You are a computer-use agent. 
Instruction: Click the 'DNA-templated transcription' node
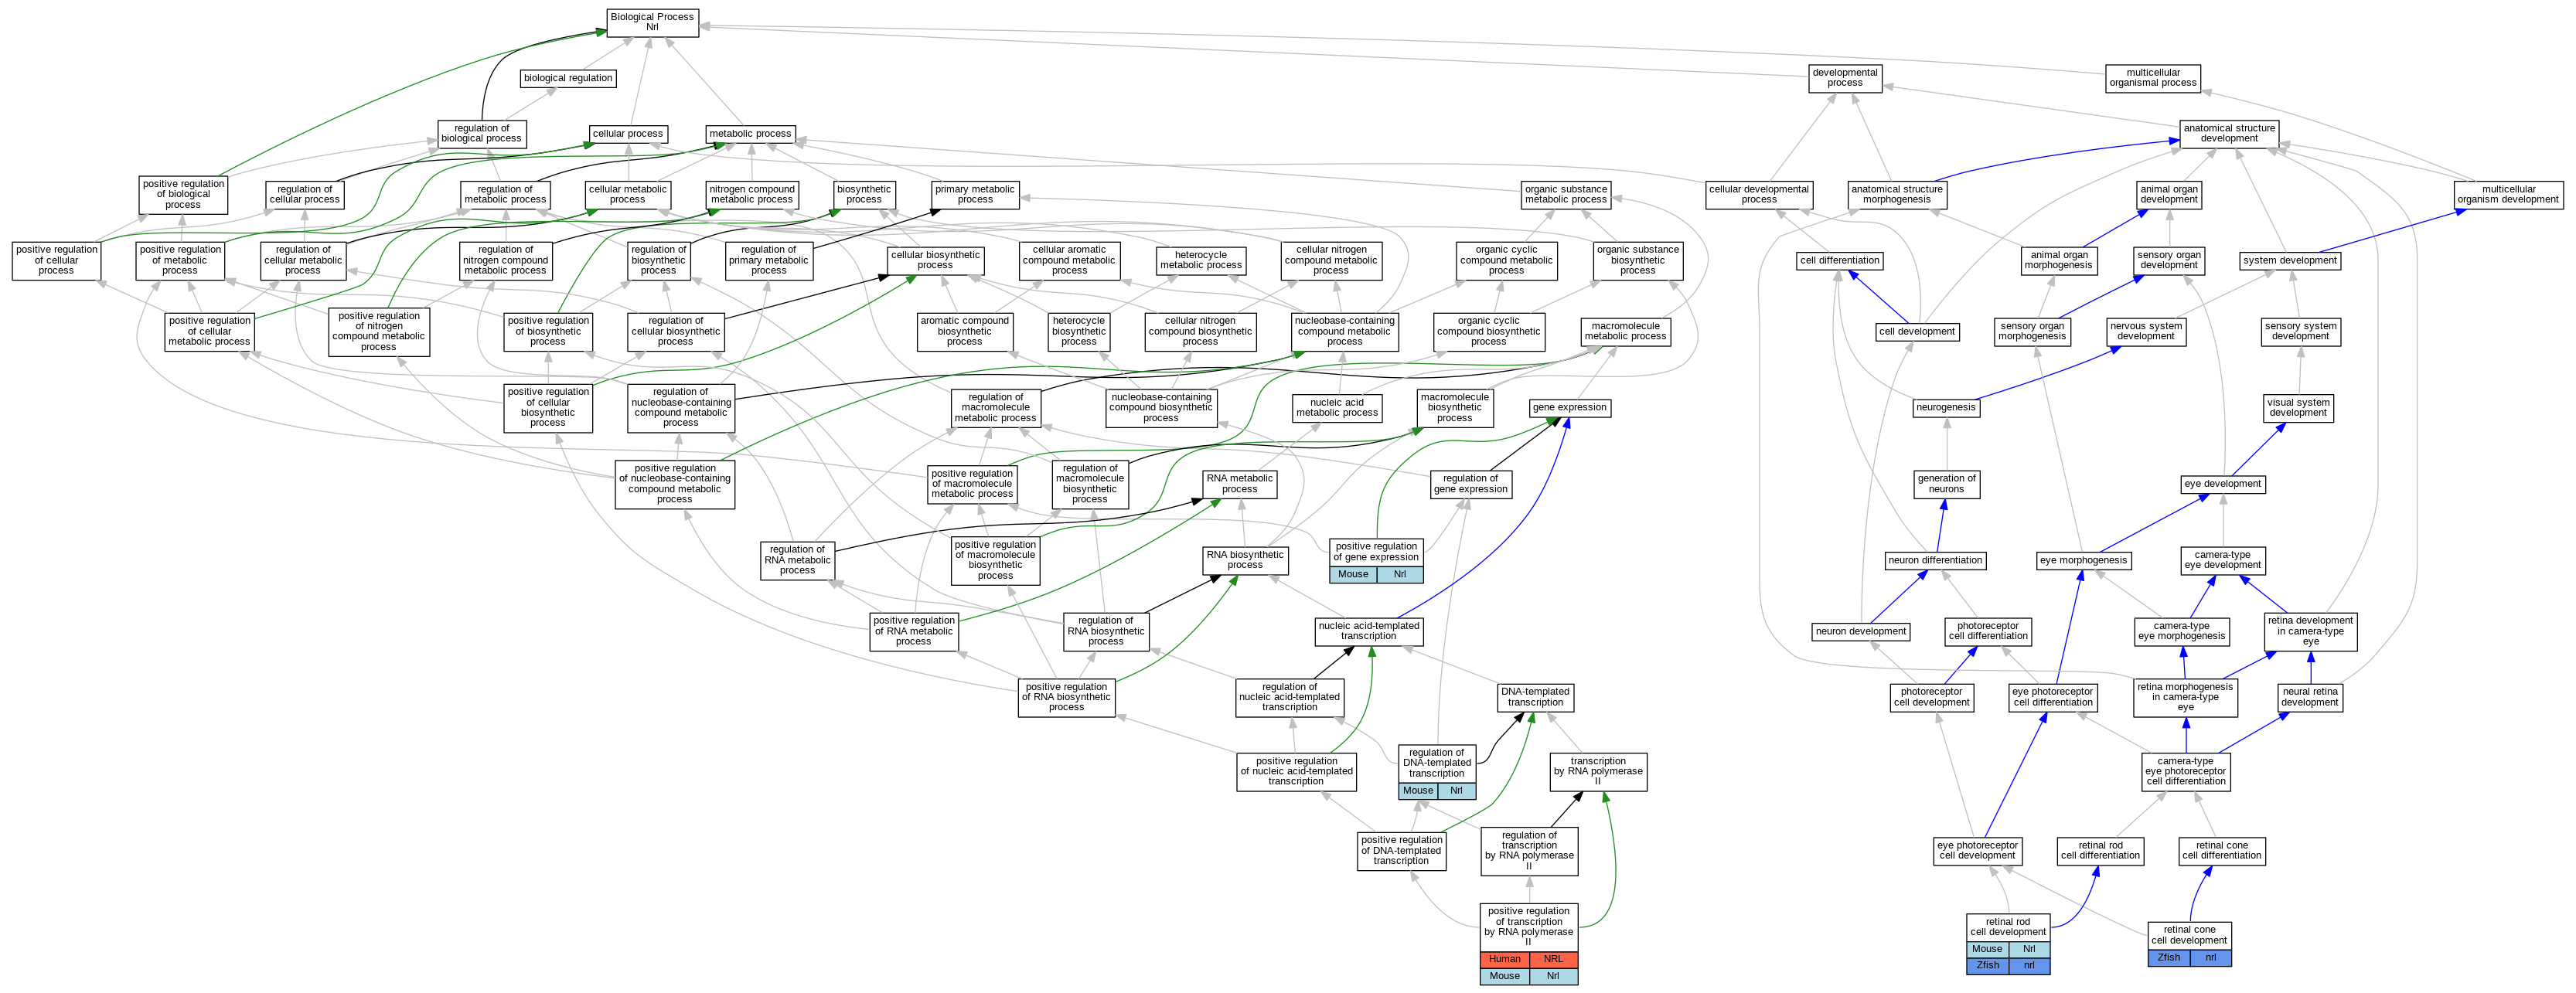(x=1535, y=698)
